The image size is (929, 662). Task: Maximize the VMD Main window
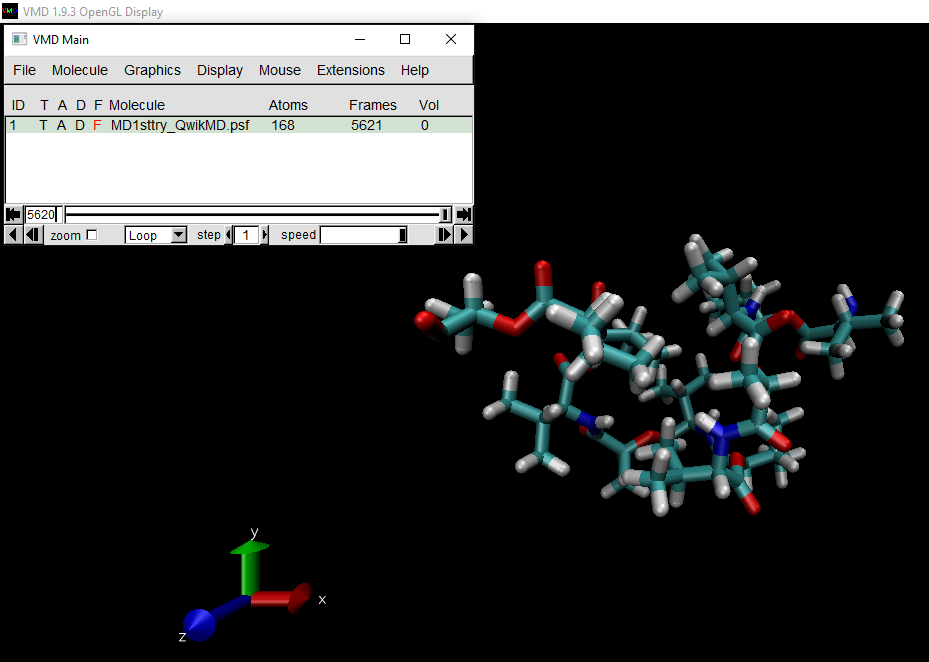pyautogui.click(x=405, y=39)
